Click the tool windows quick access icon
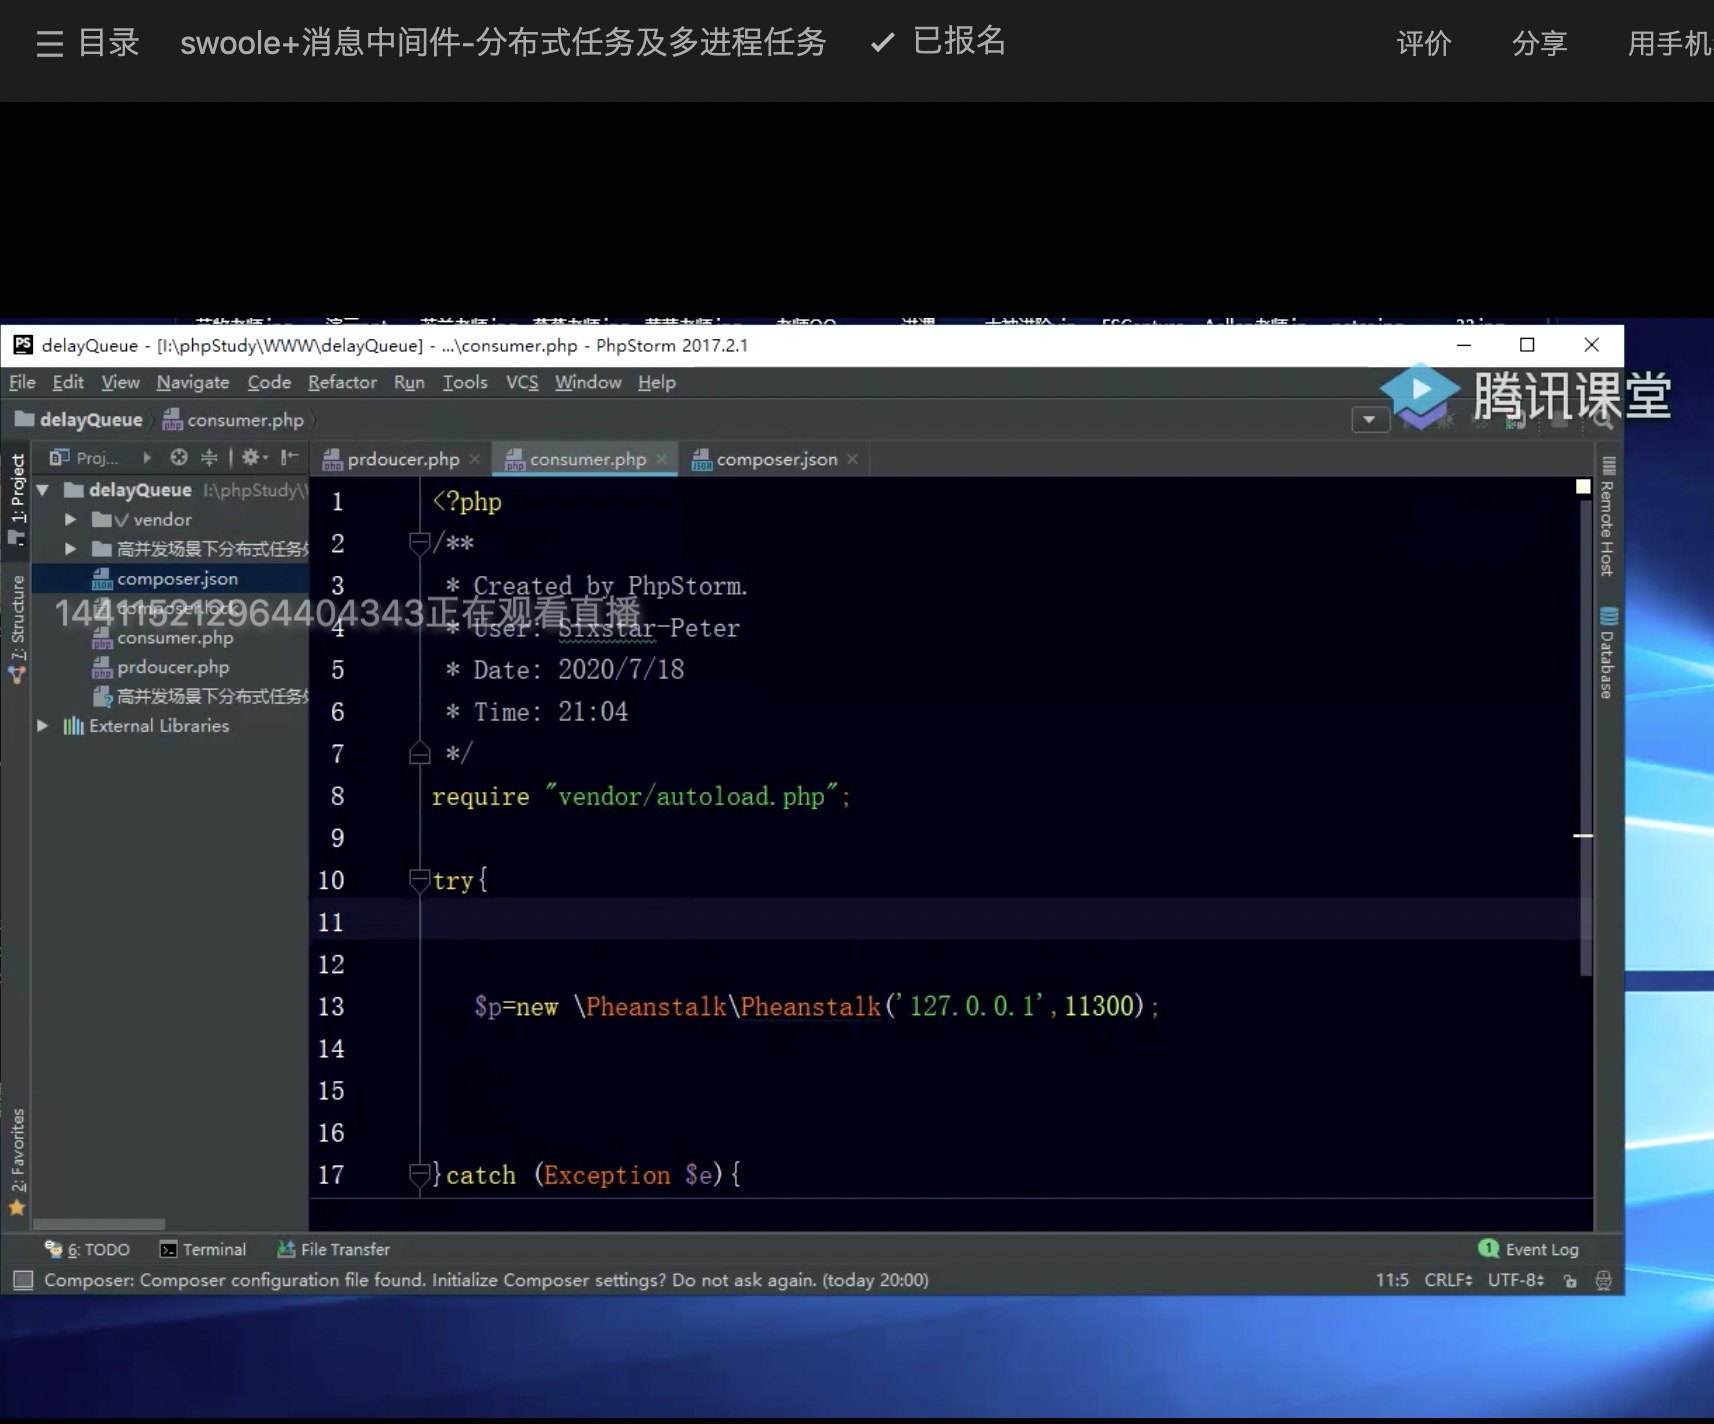The height and width of the screenshot is (1424, 1714). point(23,1280)
